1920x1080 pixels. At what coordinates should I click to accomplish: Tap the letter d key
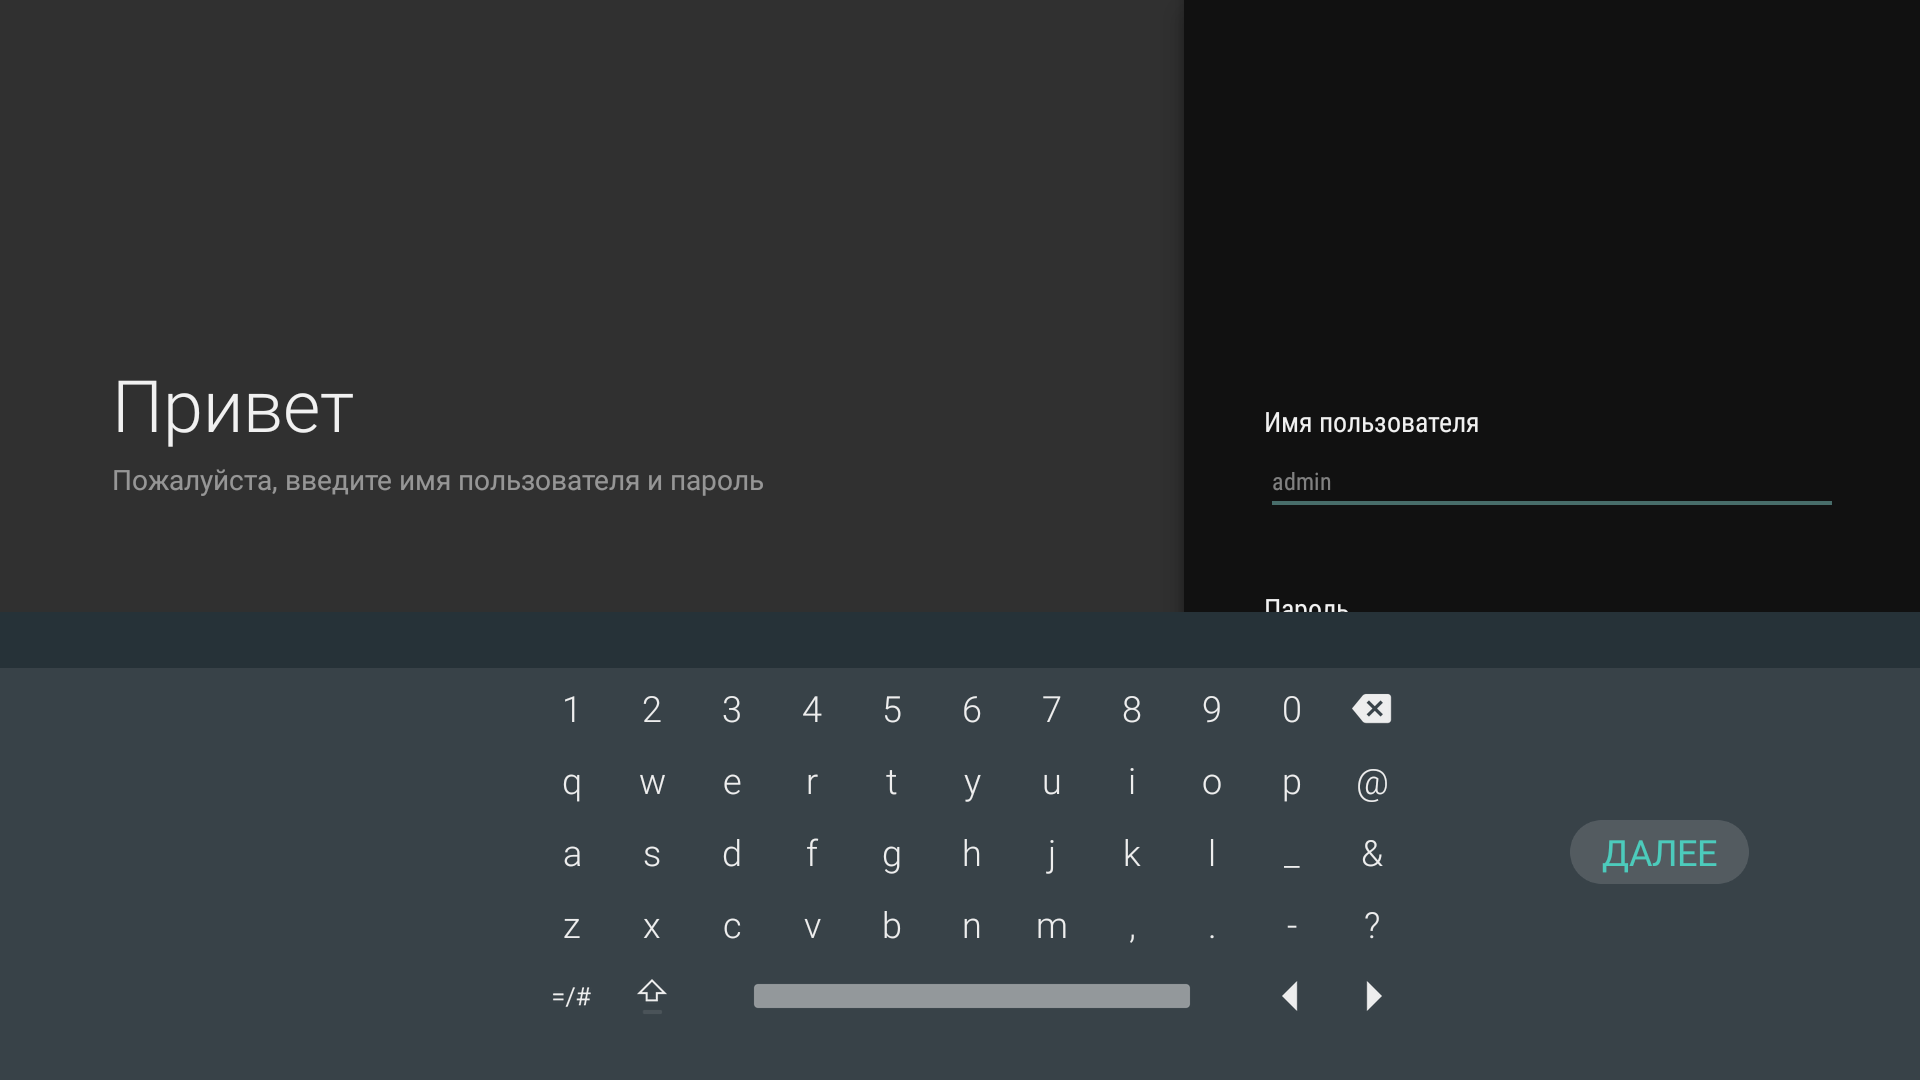pos(732,853)
